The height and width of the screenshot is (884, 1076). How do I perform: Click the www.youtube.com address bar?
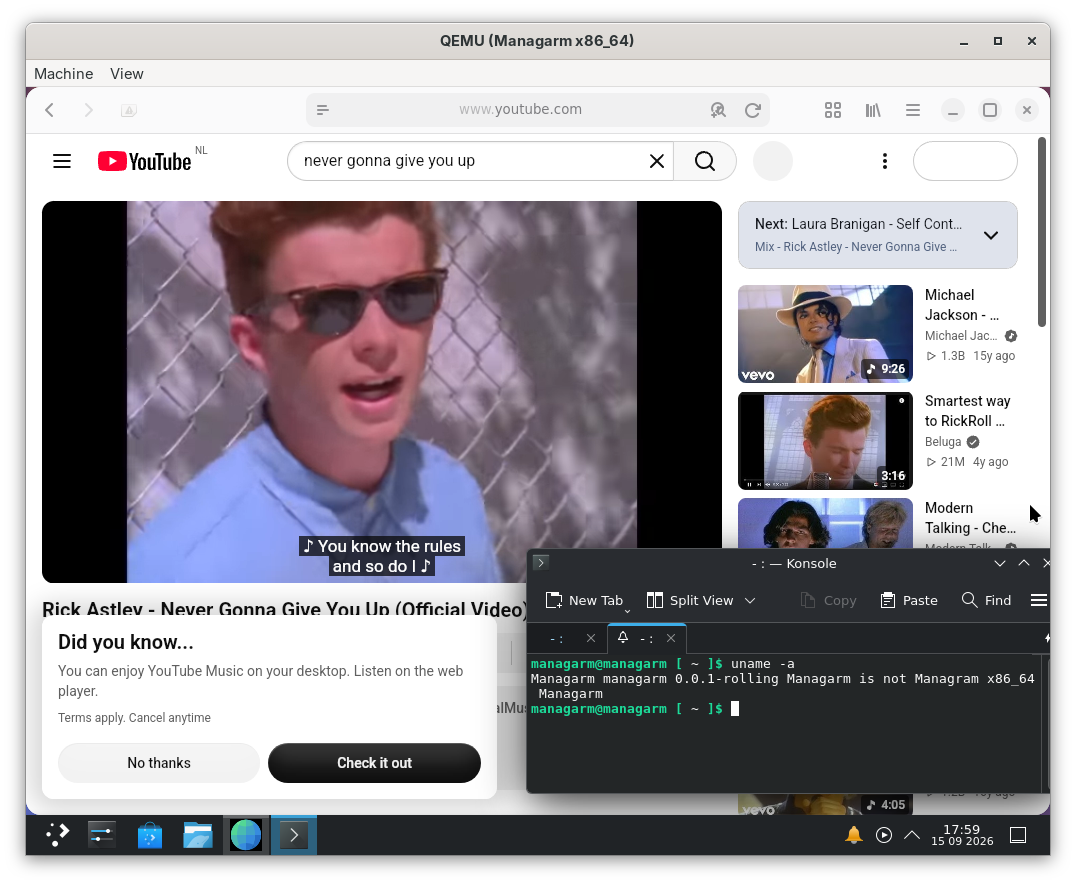520,110
